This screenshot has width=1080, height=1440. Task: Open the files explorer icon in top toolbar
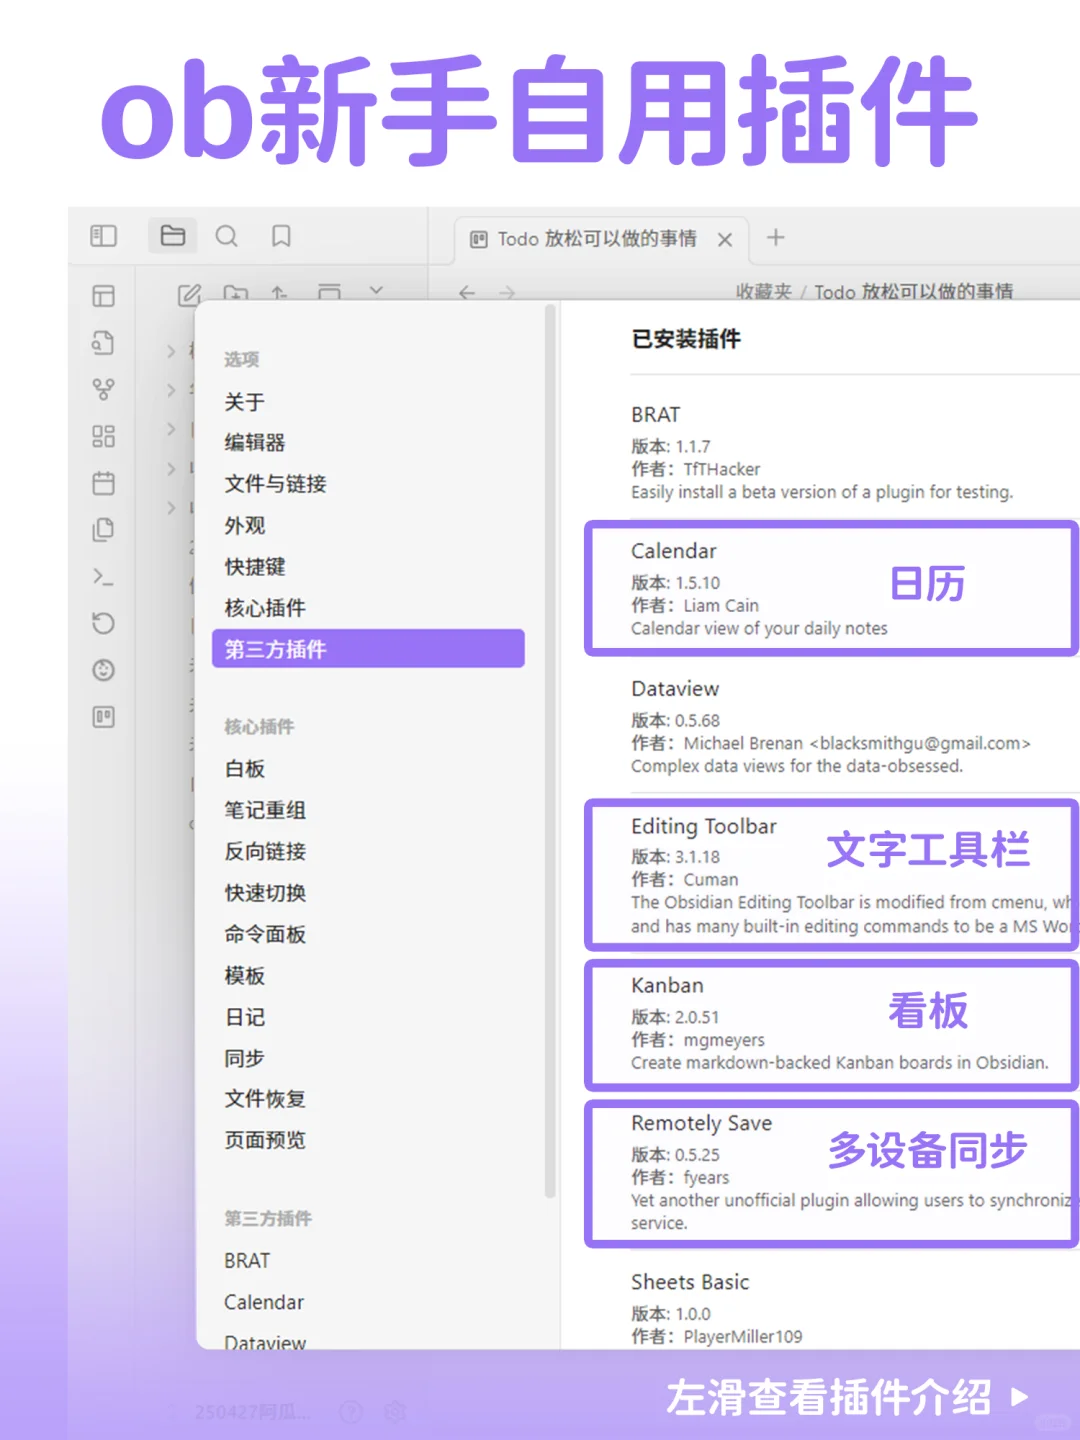(x=172, y=236)
